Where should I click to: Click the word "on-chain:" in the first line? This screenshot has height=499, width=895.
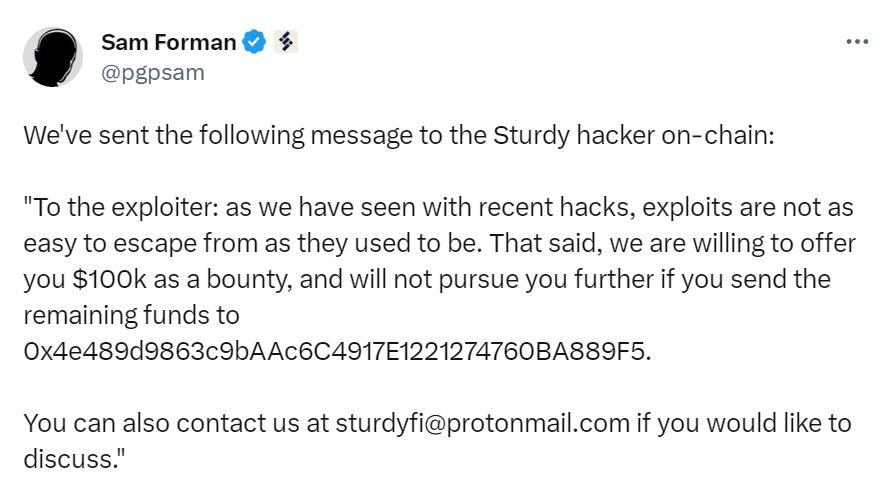tap(718, 135)
